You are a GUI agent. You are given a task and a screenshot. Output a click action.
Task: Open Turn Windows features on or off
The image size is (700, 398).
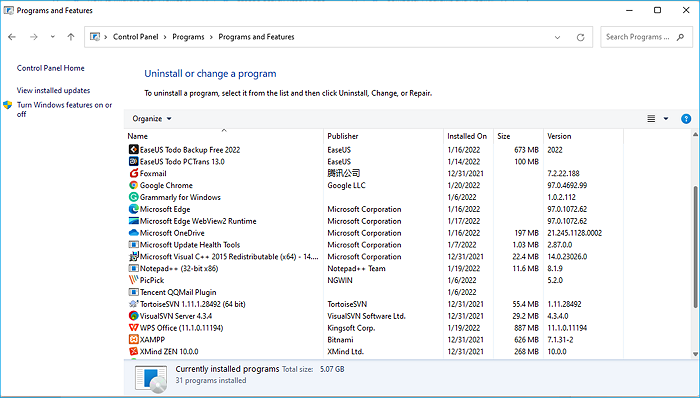[x=64, y=109]
